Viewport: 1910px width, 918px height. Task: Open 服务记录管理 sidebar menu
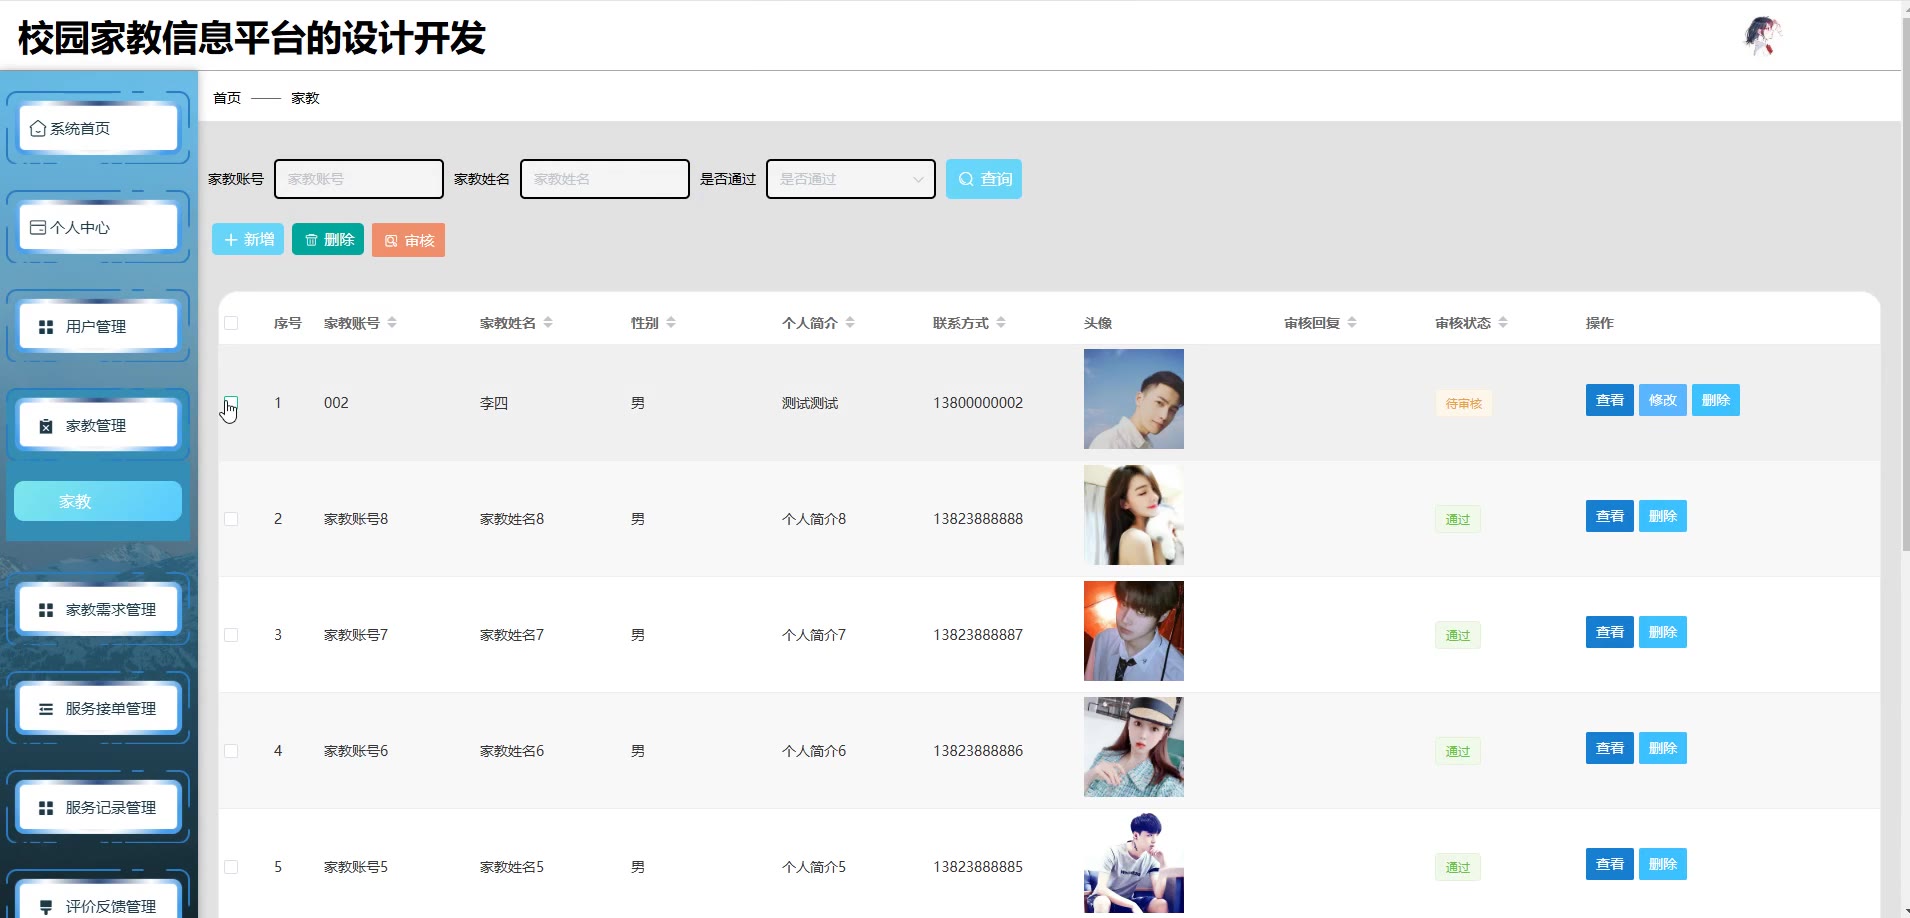click(98, 807)
